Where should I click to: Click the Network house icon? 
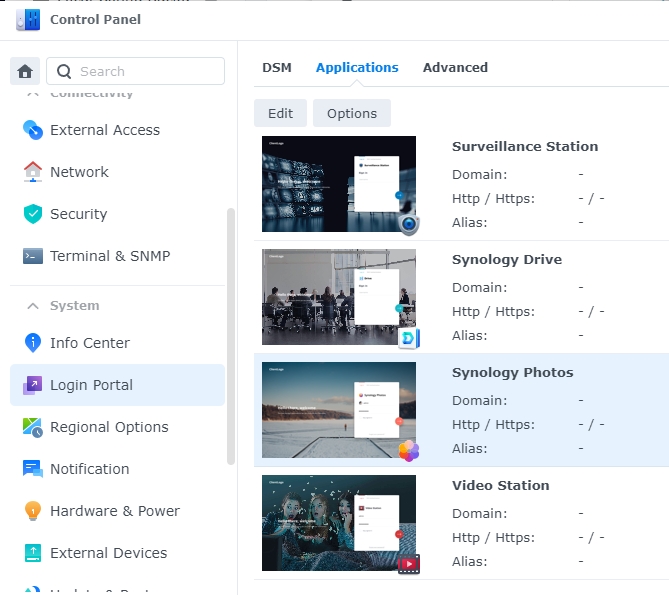[x=33, y=172]
